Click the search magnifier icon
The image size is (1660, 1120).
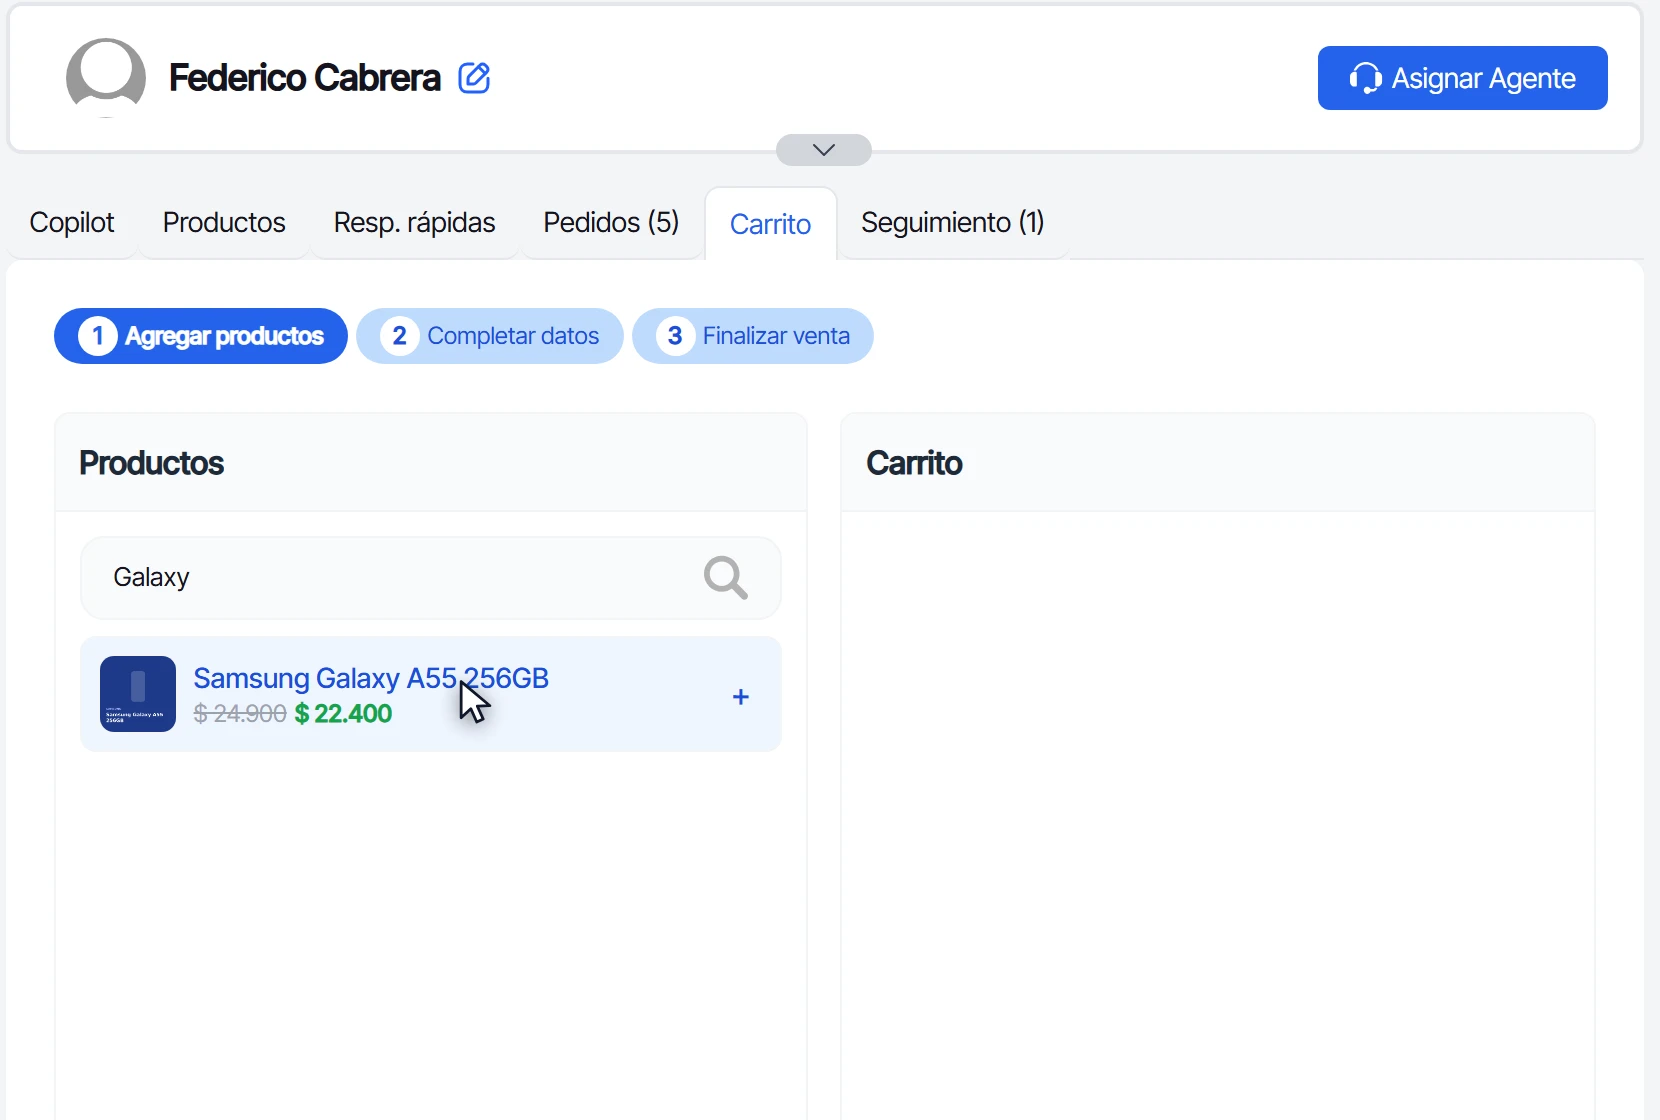pos(726,578)
